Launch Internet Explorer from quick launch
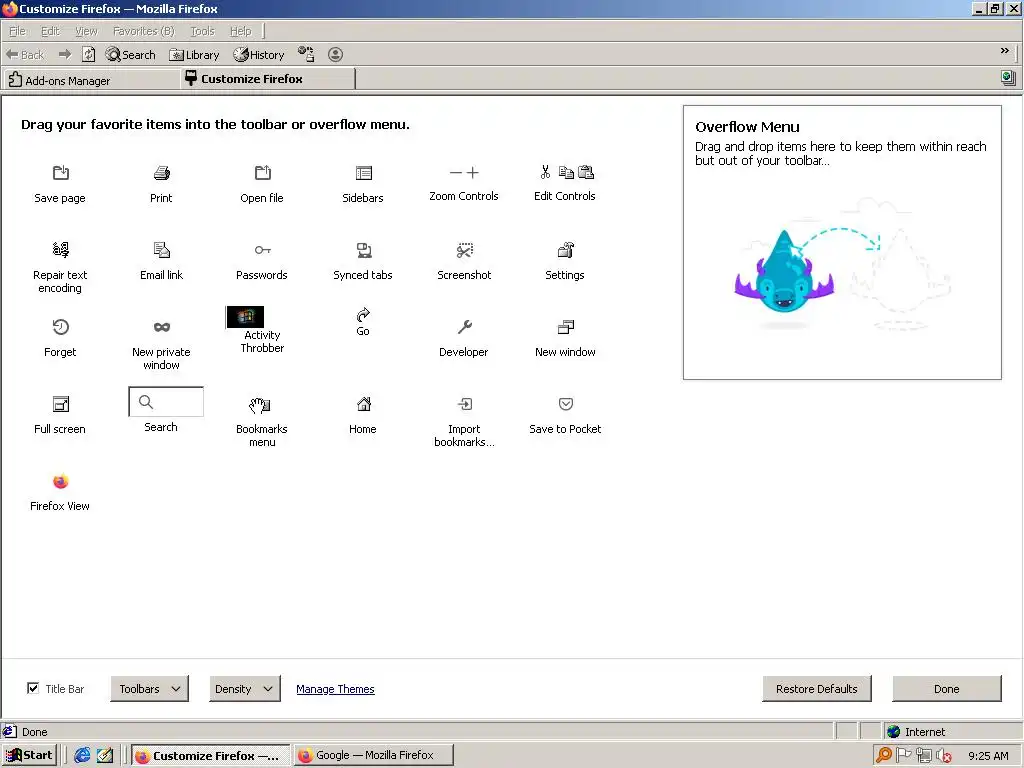 pyautogui.click(x=82, y=756)
